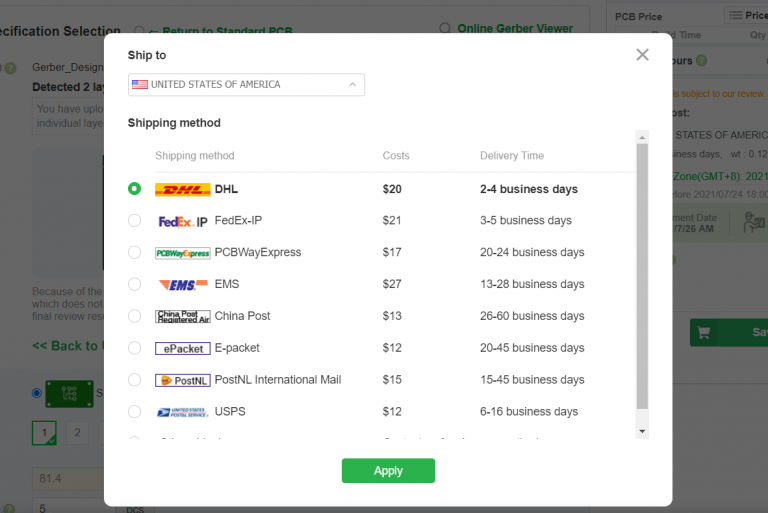Click the $15 PostNL cost

coord(392,380)
